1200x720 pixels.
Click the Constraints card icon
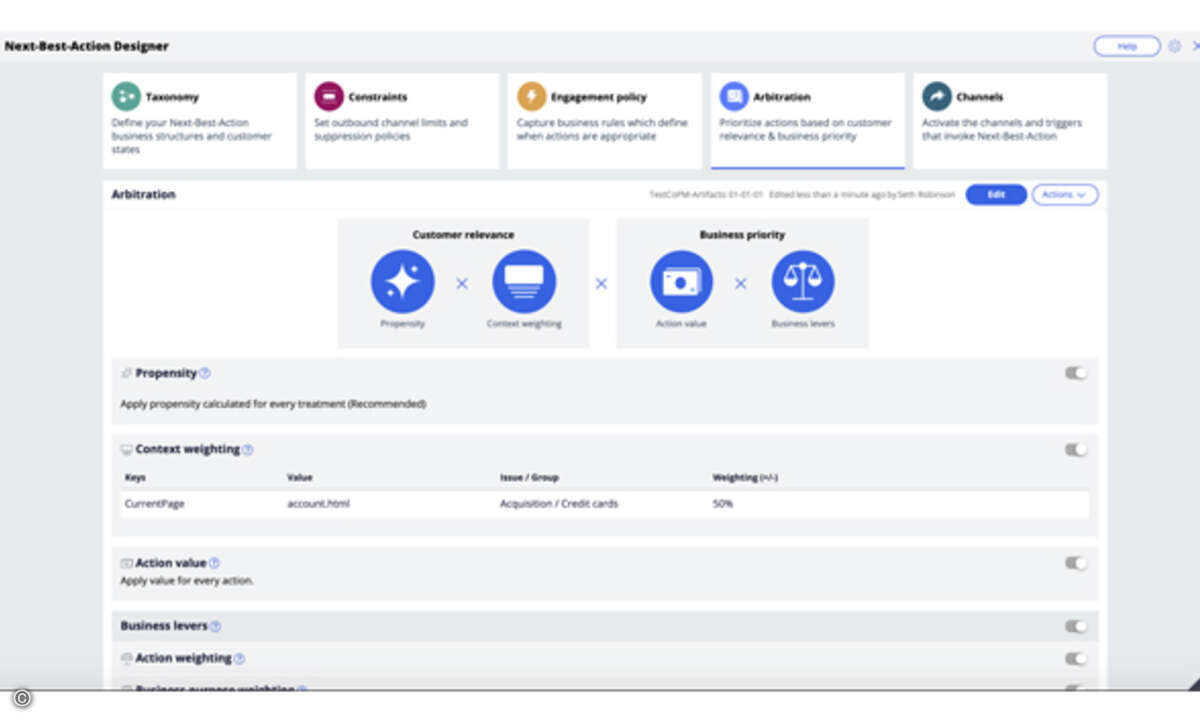329,96
